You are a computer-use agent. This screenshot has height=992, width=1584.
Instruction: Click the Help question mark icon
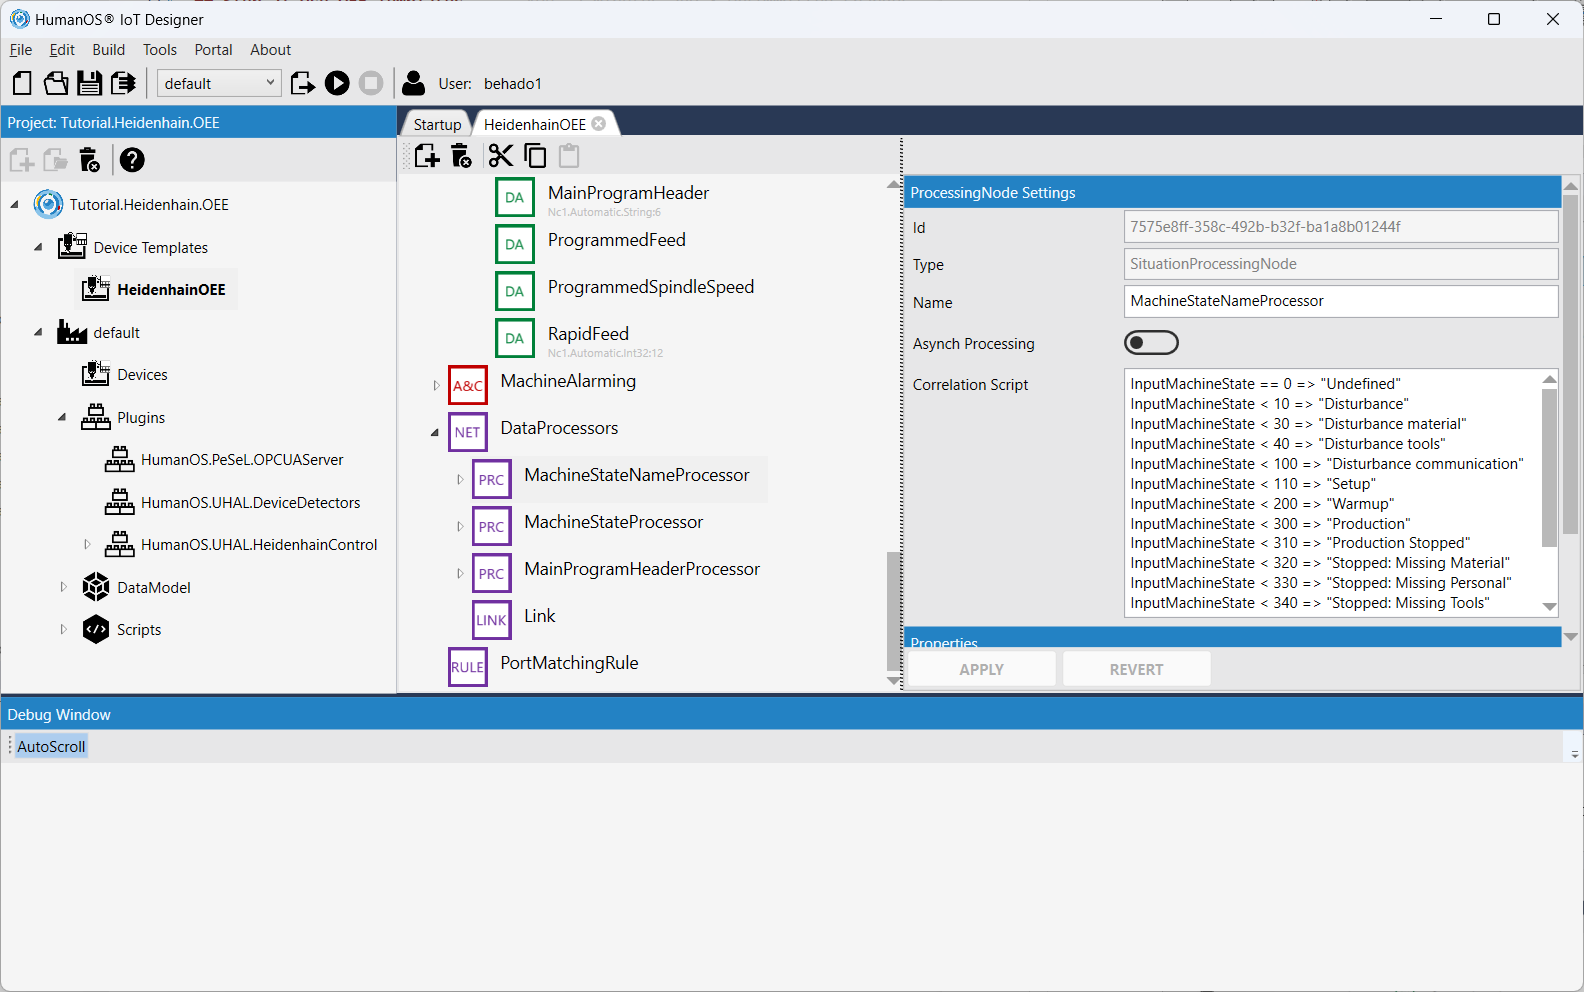tap(132, 160)
